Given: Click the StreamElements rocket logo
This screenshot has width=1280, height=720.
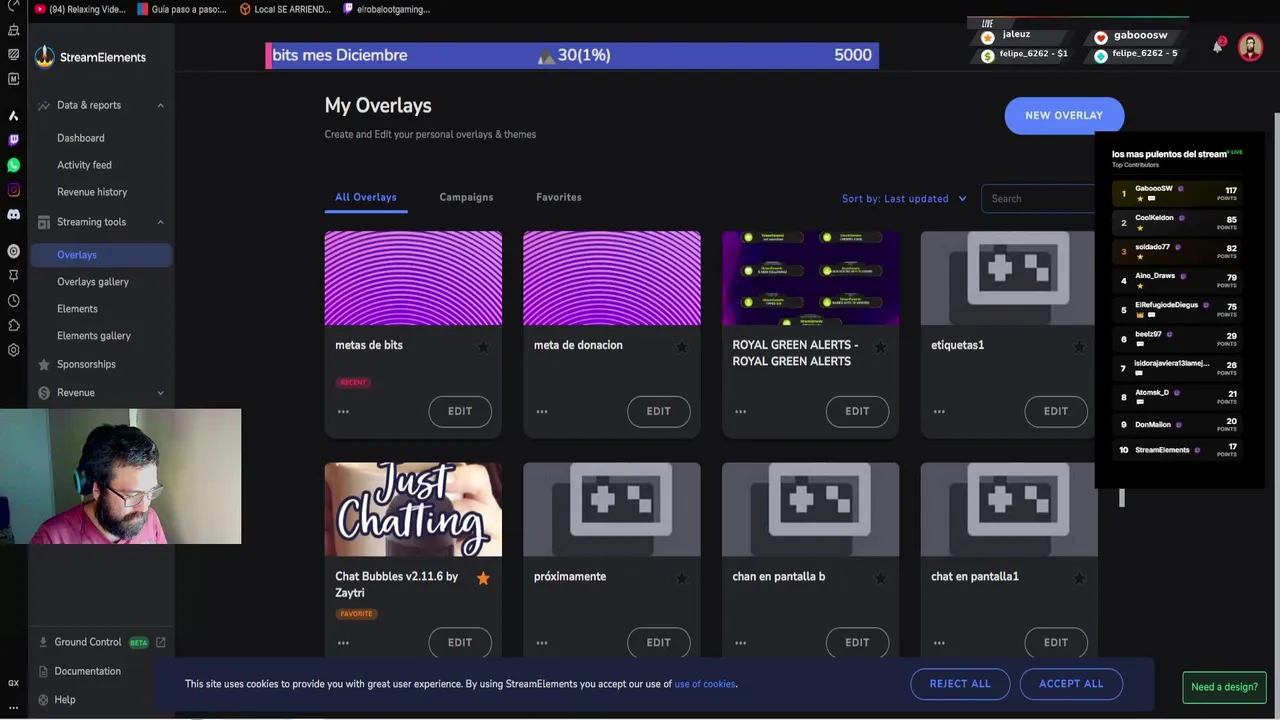Looking at the screenshot, I should coord(45,57).
